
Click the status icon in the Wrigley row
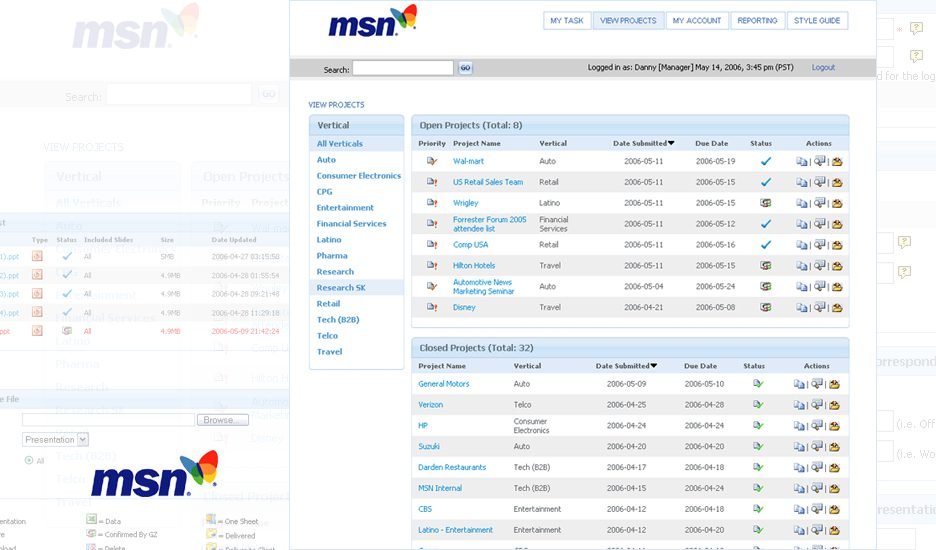coord(765,203)
